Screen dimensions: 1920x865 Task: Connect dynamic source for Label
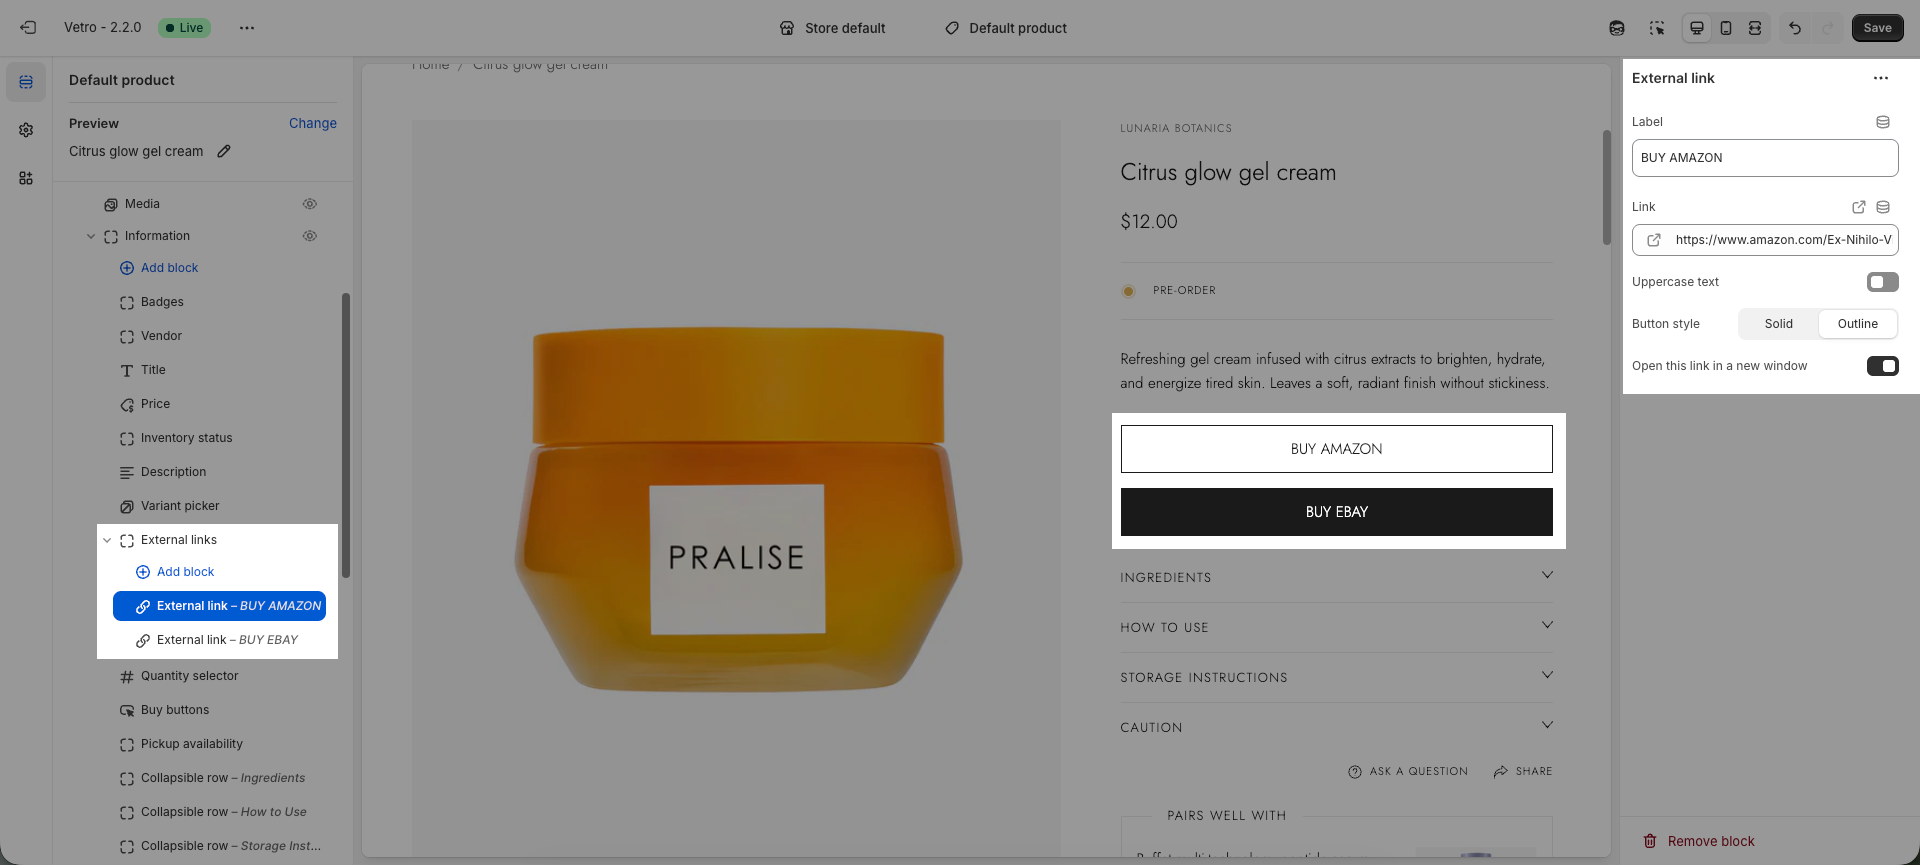1883,122
